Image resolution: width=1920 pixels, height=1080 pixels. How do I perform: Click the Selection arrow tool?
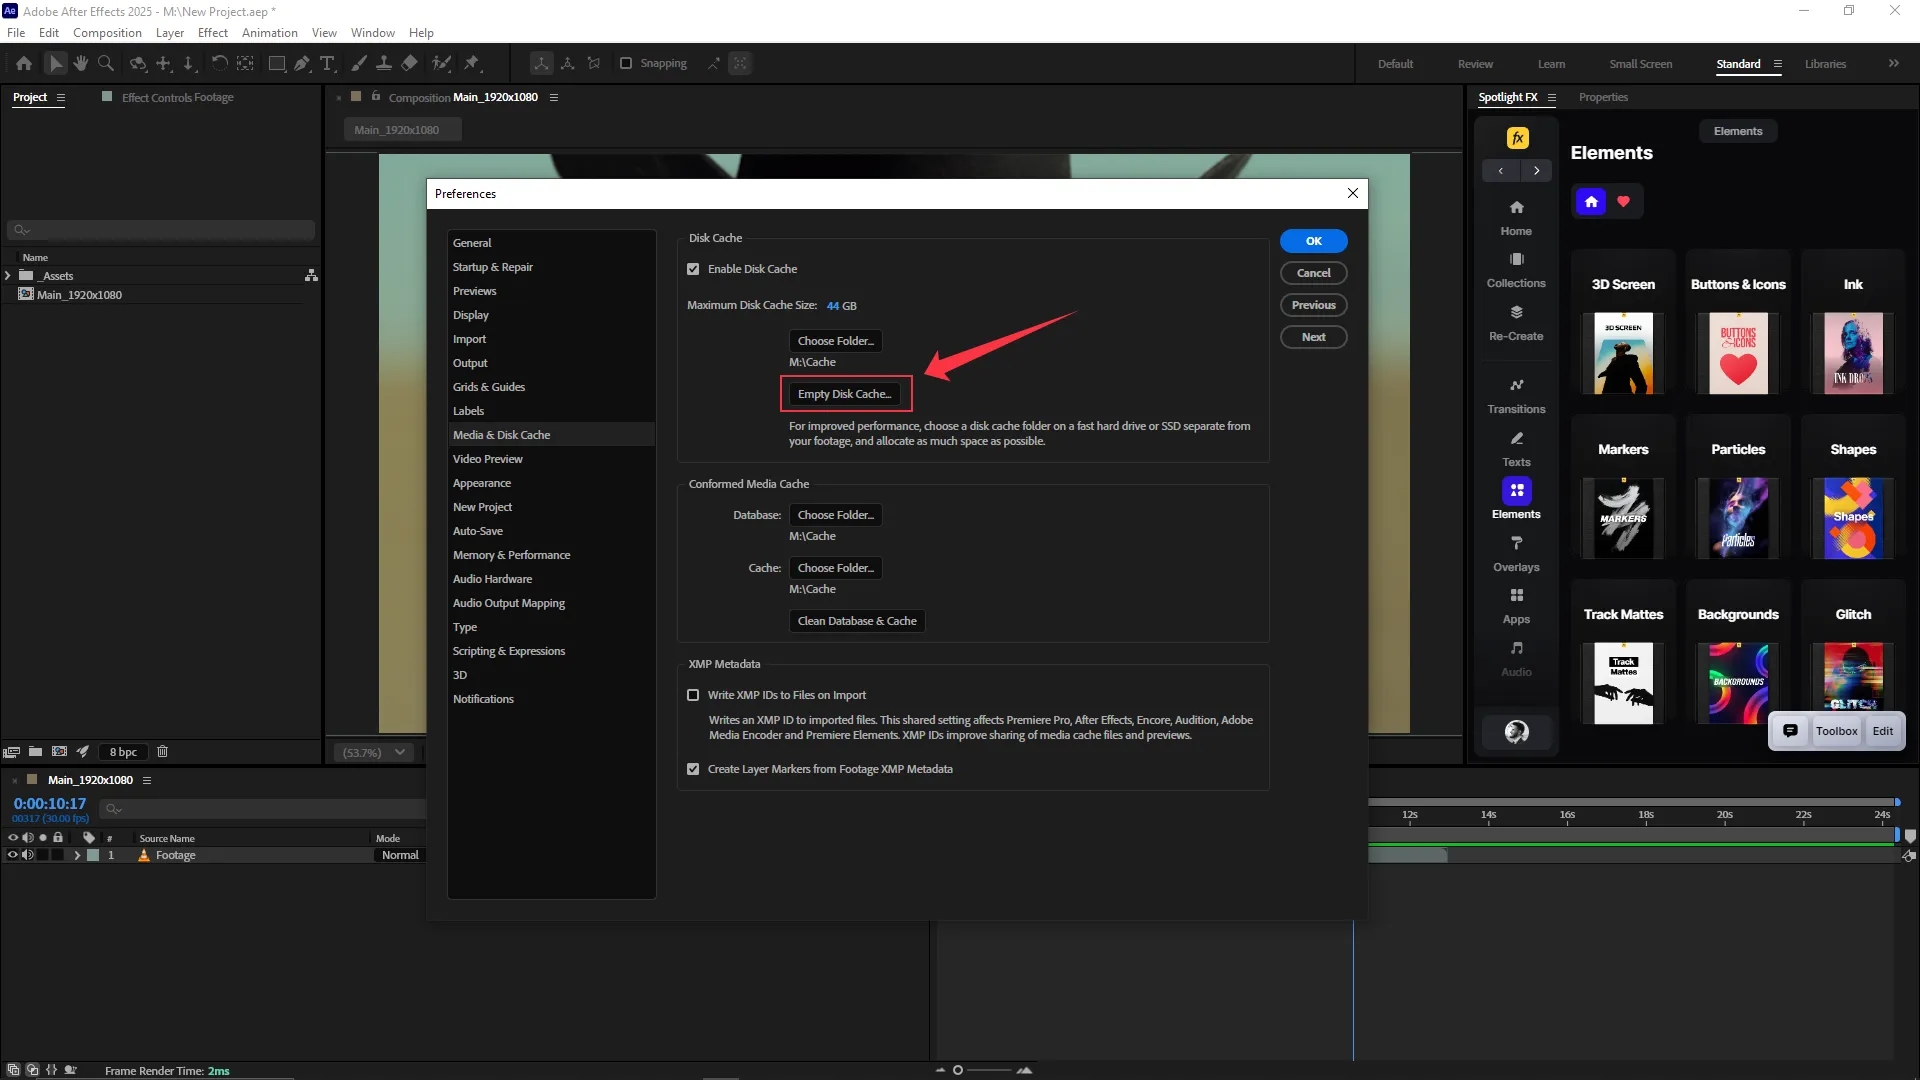[x=56, y=63]
